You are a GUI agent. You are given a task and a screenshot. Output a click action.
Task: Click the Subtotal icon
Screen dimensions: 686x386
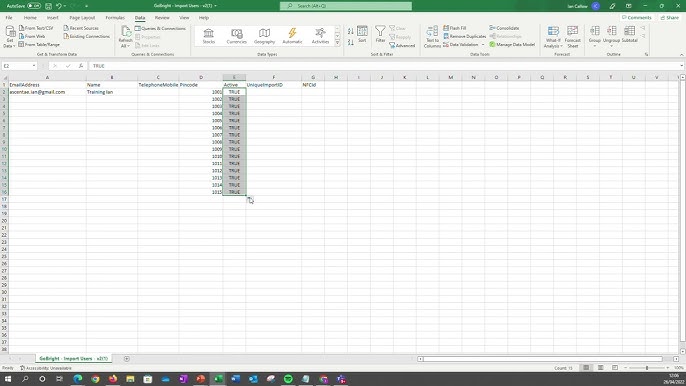(630, 34)
